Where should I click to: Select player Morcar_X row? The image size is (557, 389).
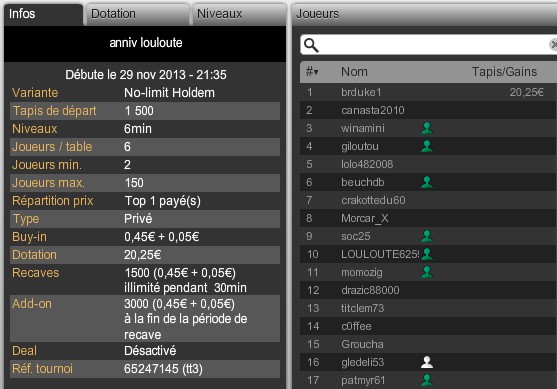point(428,218)
